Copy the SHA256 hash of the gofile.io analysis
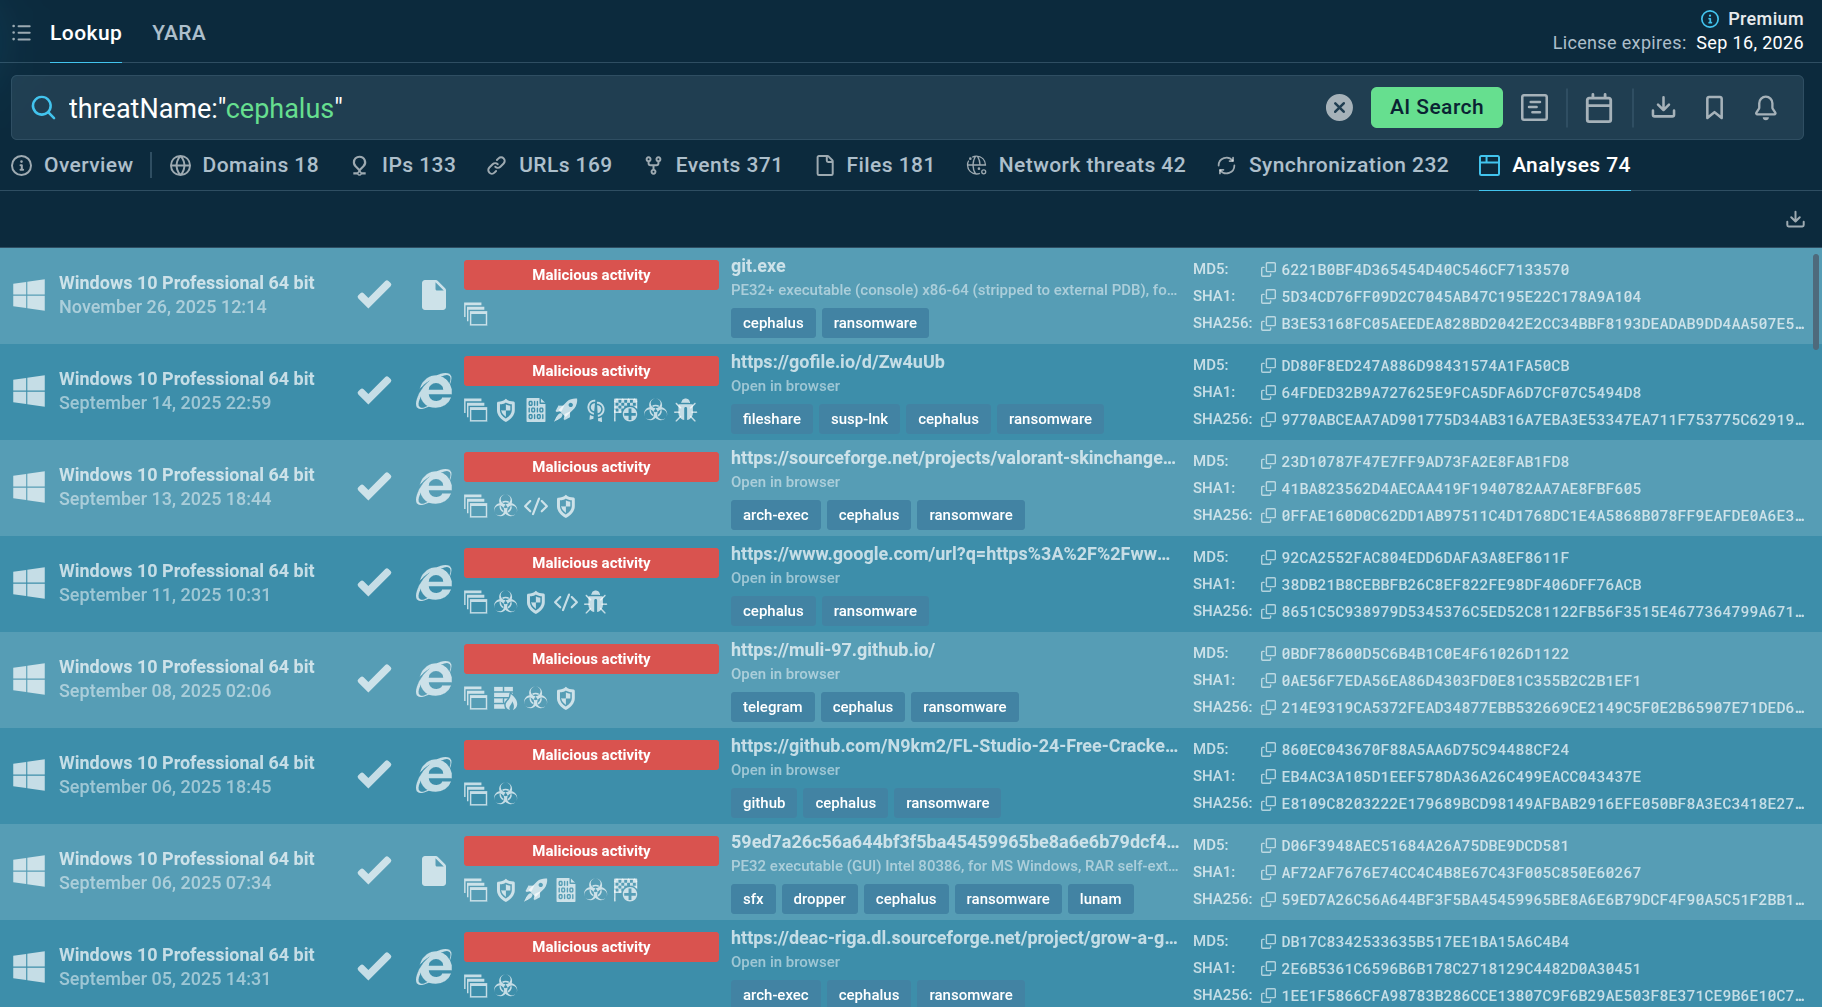 1268,420
